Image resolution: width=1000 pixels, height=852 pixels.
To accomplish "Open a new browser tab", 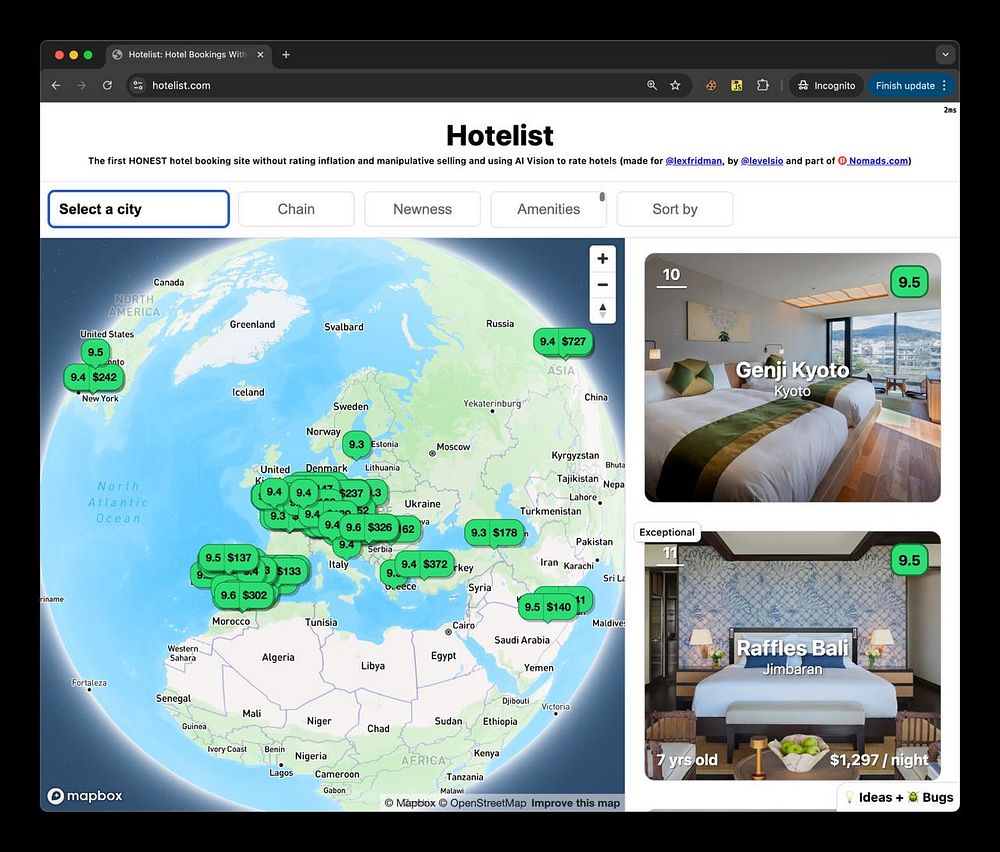I will pyautogui.click(x=286, y=55).
